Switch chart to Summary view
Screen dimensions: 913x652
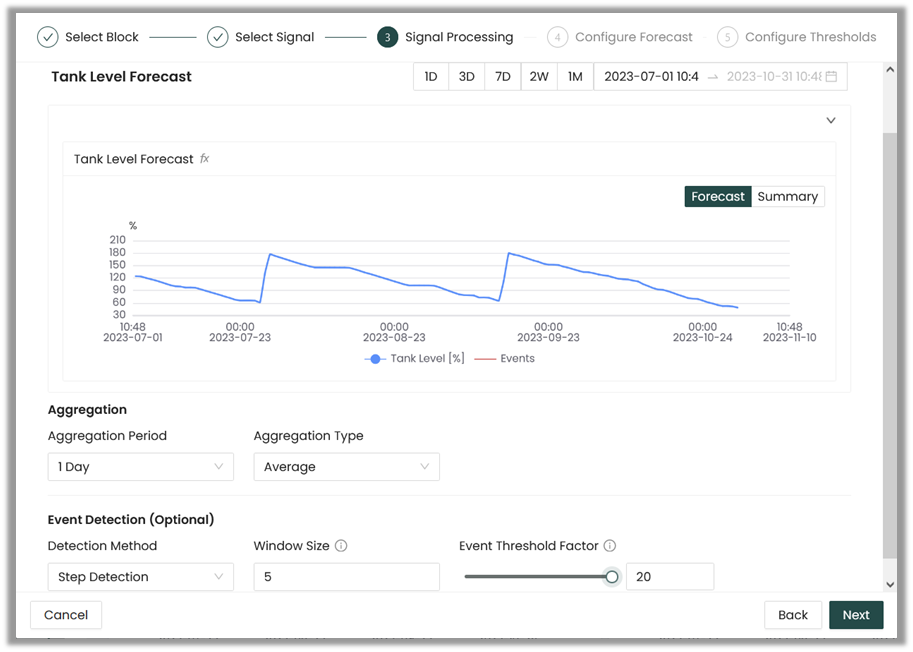[787, 197]
